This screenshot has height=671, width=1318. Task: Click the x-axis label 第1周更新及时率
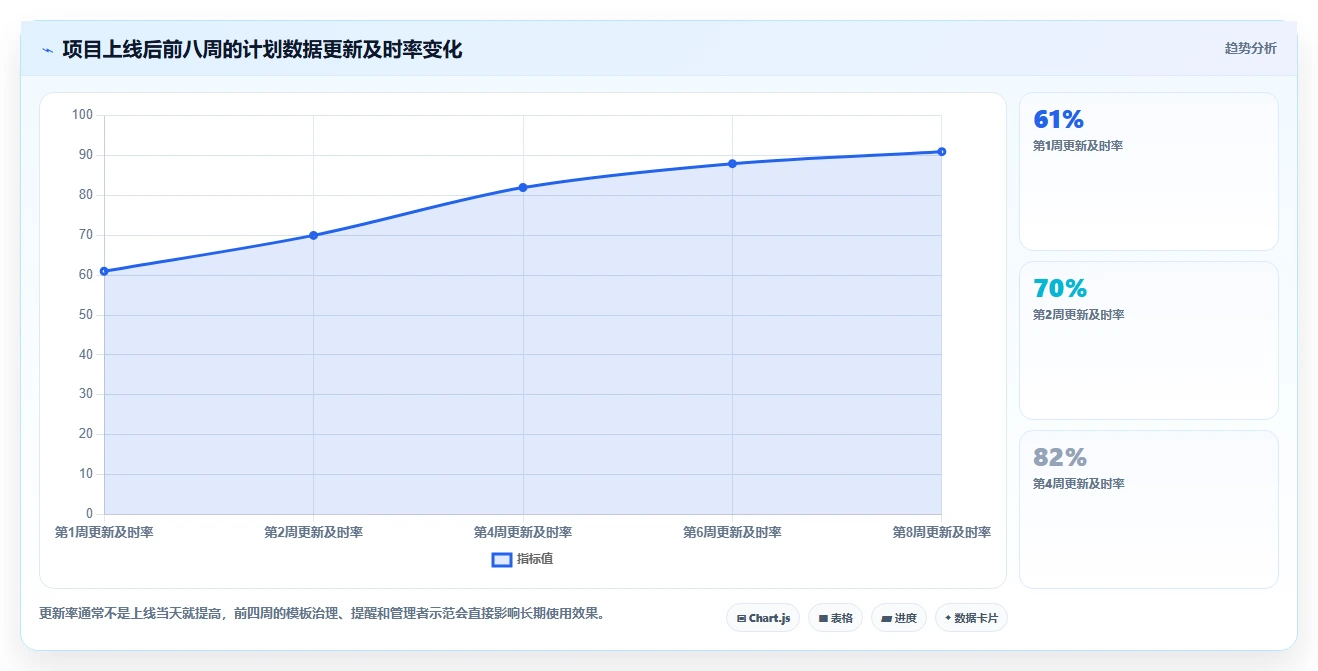pos(104,532)
